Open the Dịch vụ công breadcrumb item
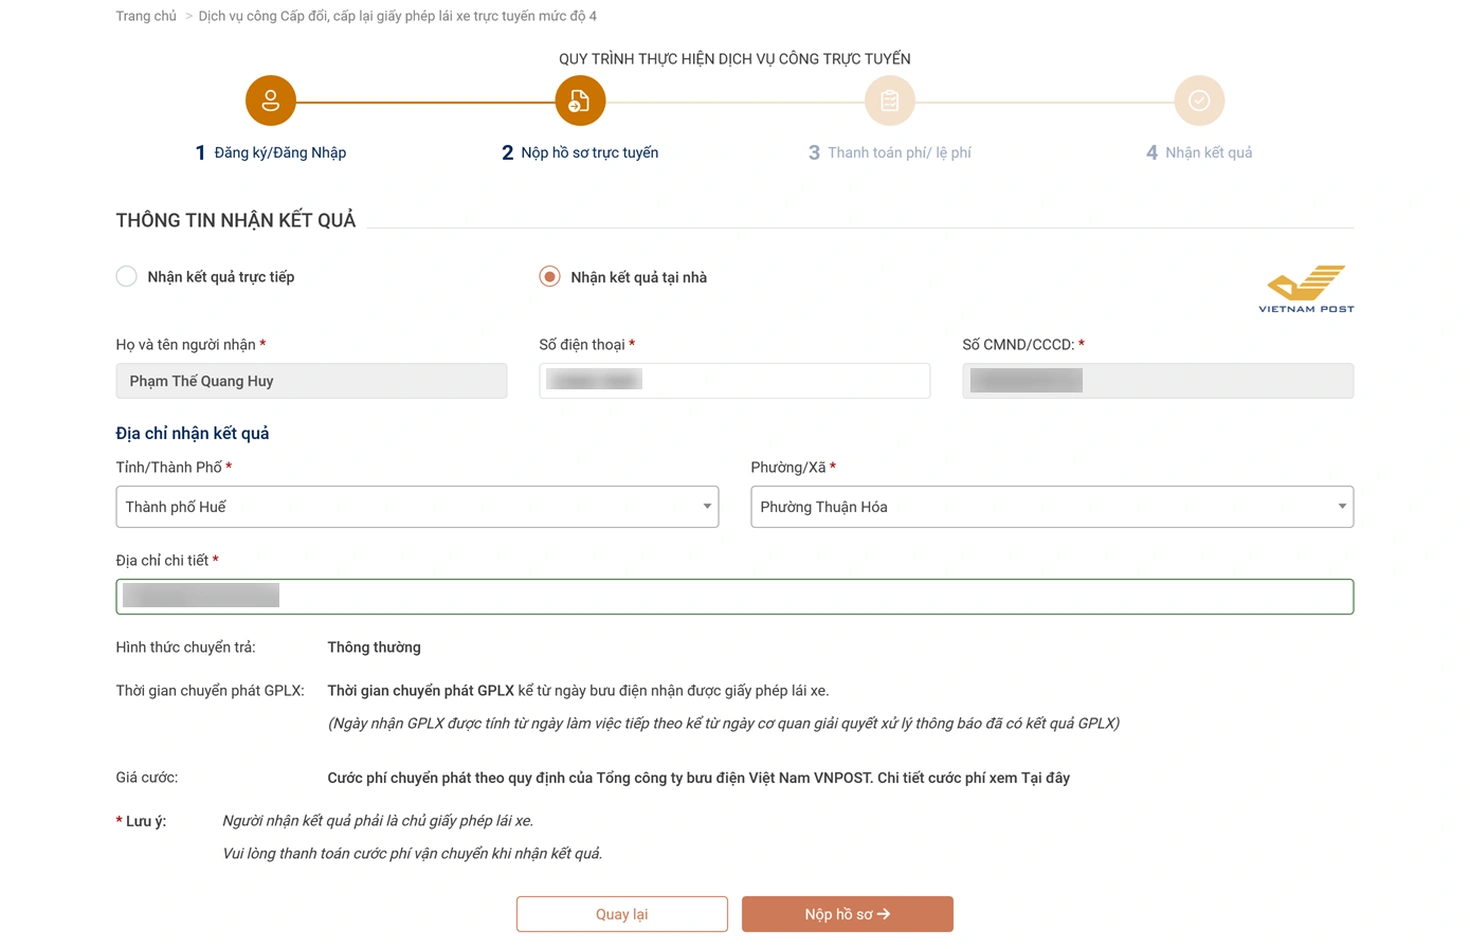1470x949 pixels. click(397, 16)
